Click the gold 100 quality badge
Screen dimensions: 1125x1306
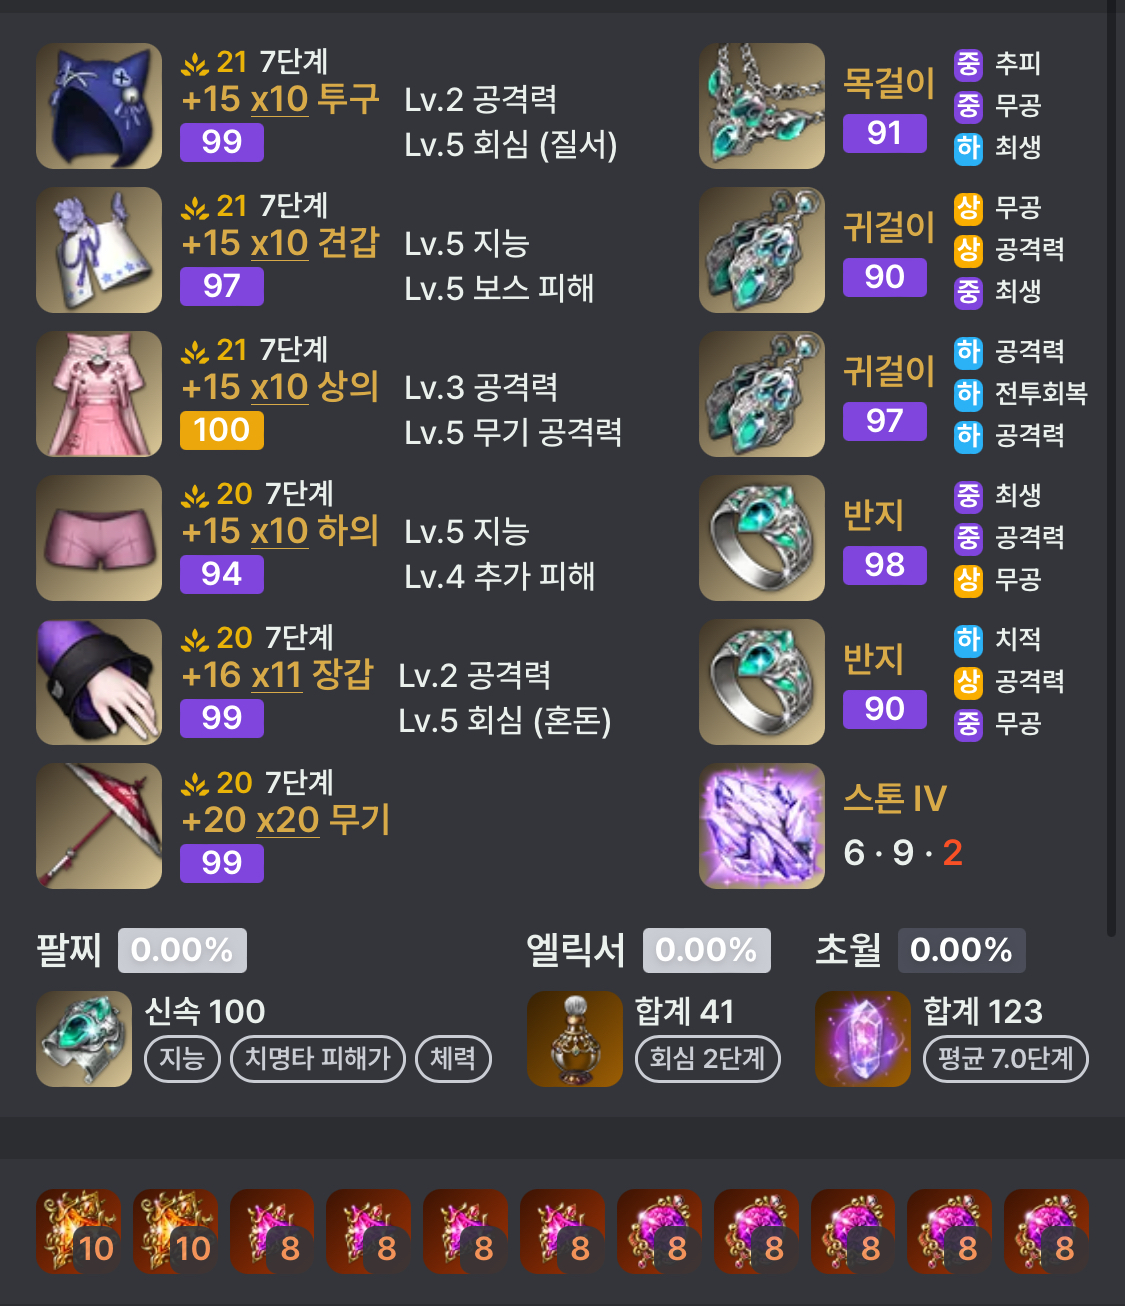(222, 430)
